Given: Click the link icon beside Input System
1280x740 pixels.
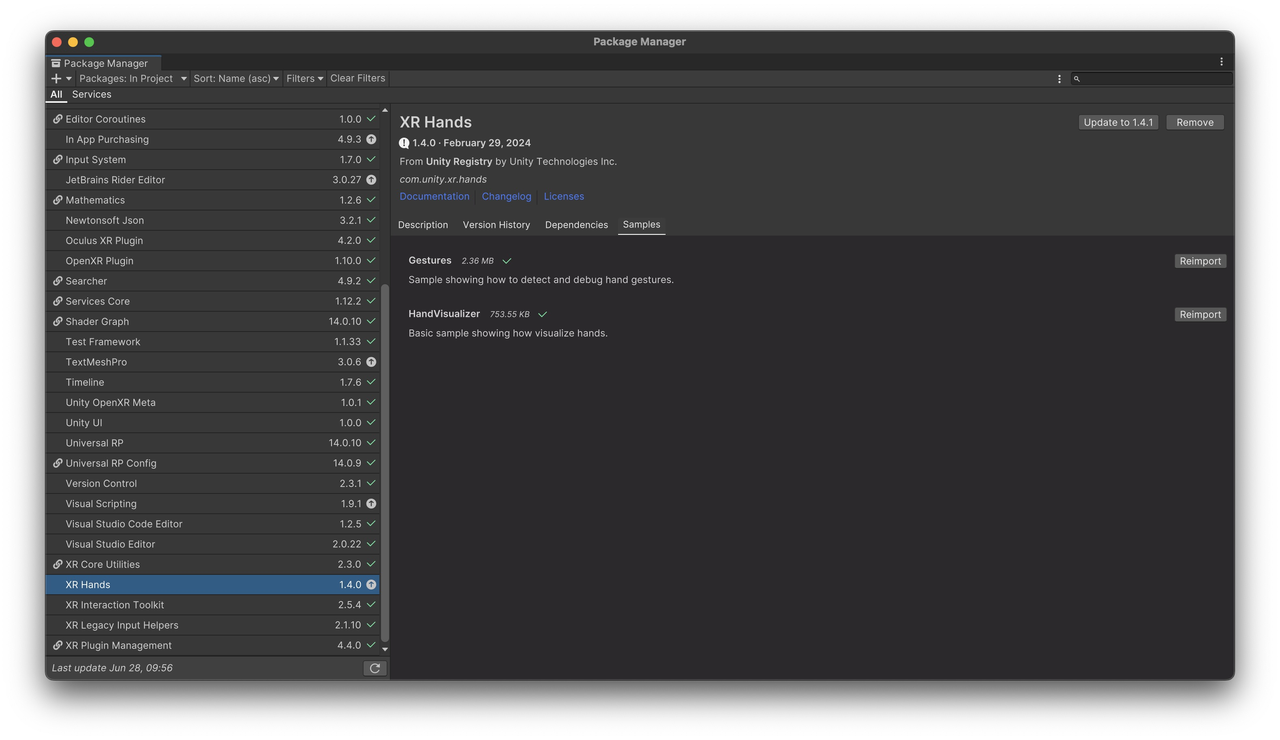Looking at the screenshot, I should coord(57,160).
